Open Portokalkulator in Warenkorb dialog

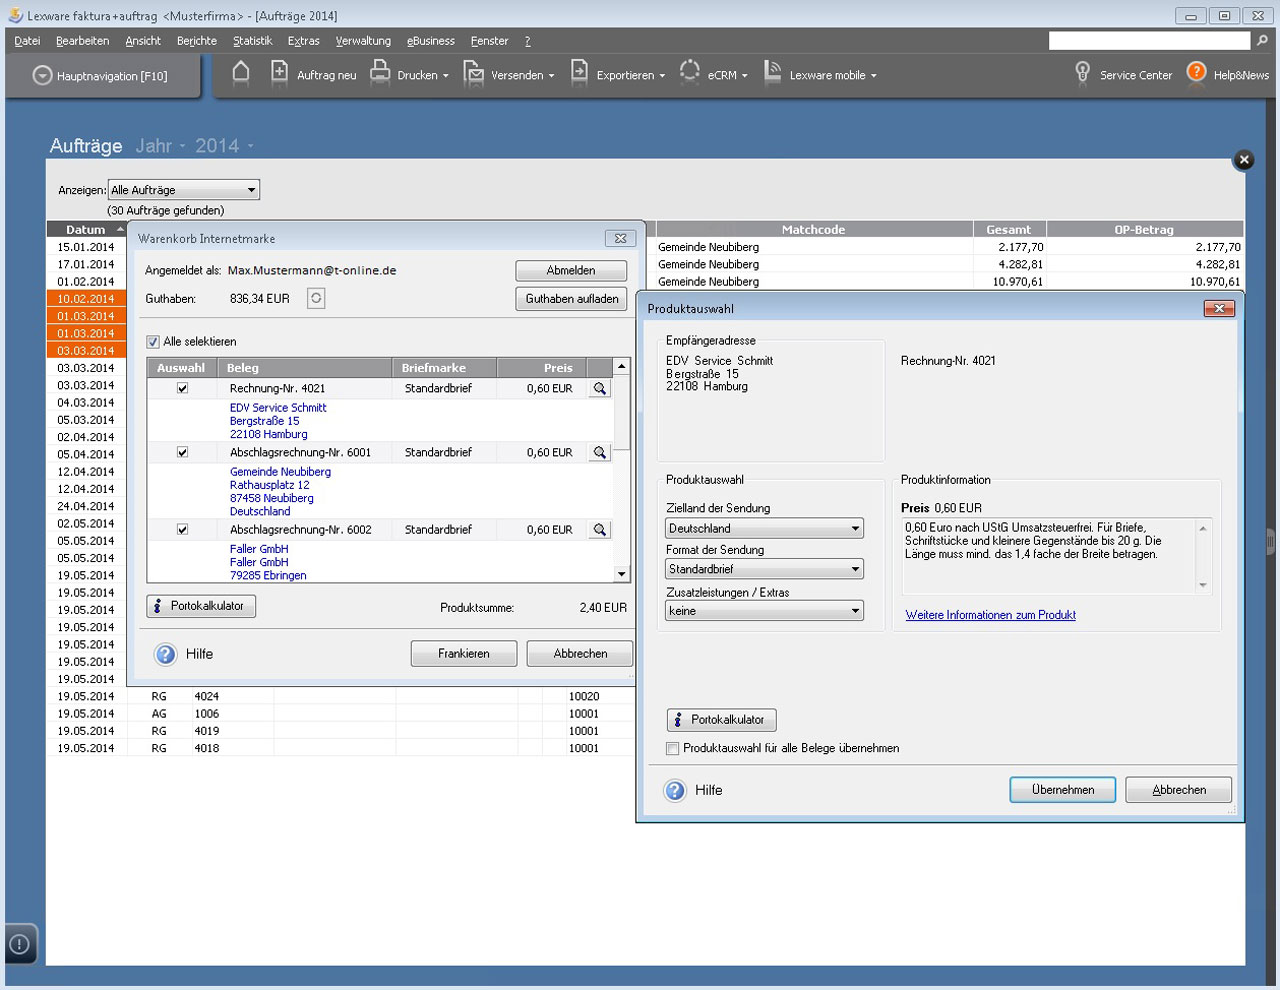201,606
